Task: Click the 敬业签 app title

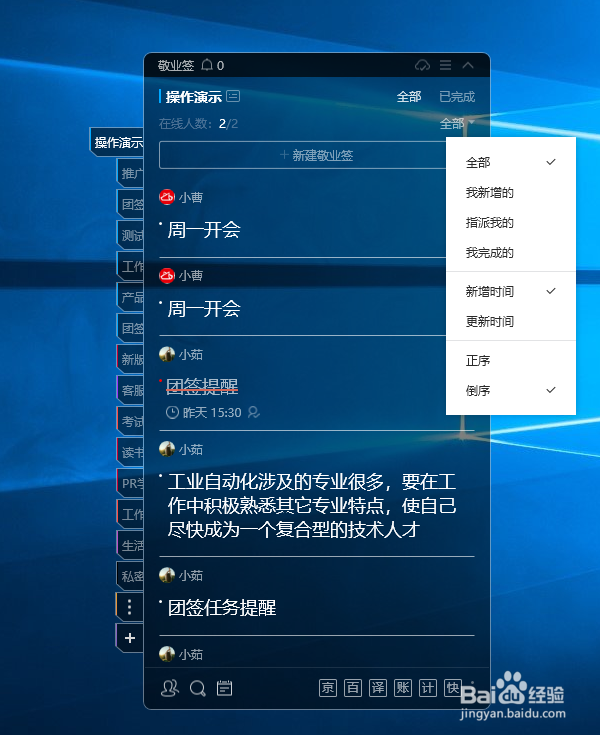Action: pyautogui.click(x=176, y=65)
